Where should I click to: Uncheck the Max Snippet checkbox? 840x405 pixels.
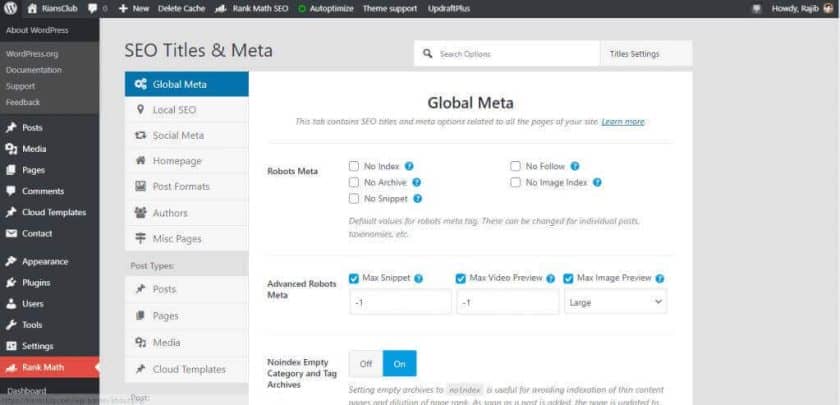pos(354,279)
